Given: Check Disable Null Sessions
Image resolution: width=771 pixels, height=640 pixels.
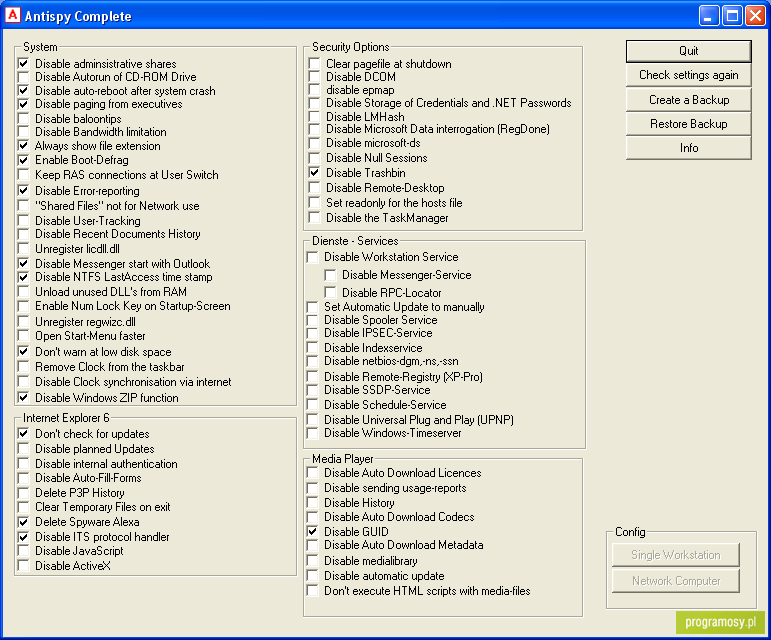Looking at the screenshot, I should (314, 158).
